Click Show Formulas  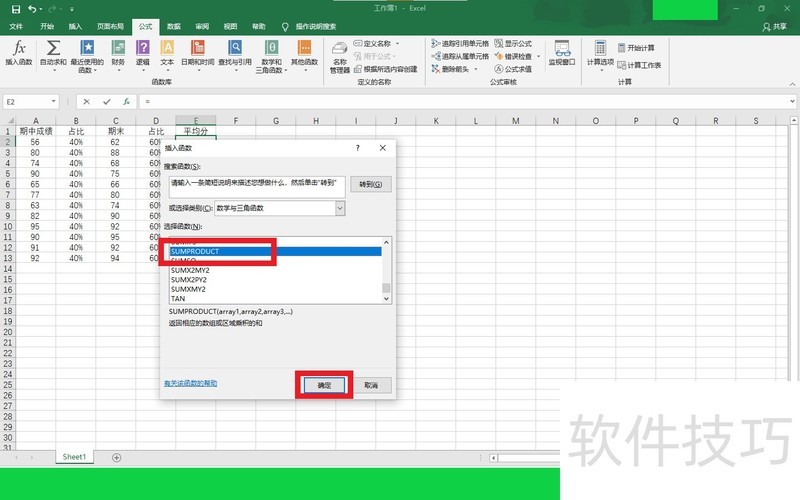coord(513,43)
